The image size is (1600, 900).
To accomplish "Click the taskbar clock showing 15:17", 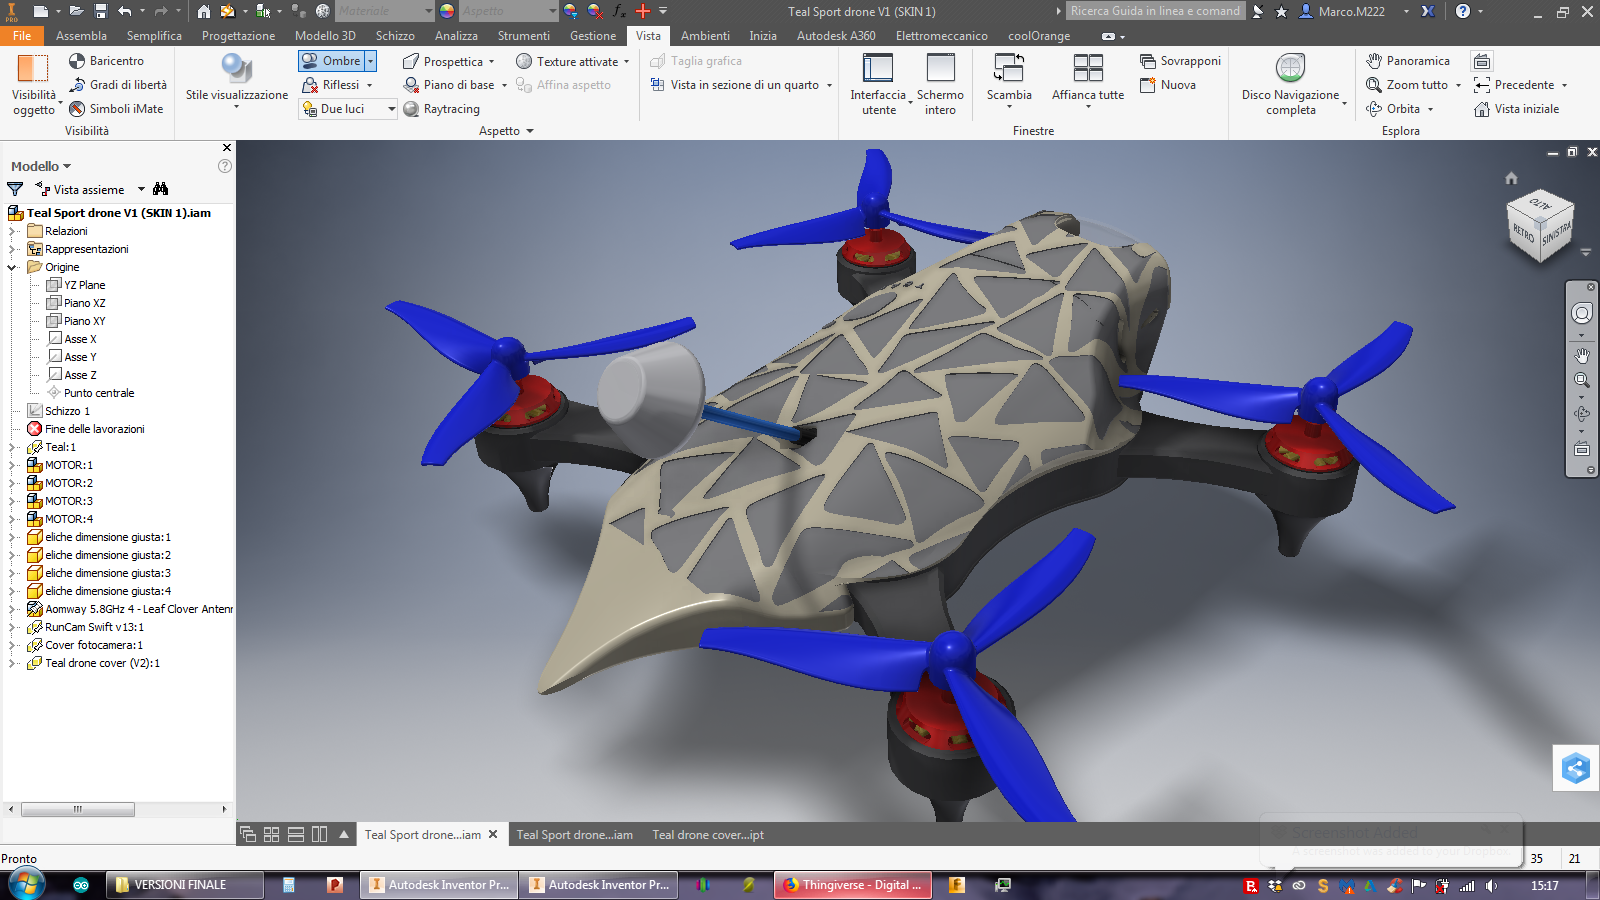I will click(x=1545, y=885).
